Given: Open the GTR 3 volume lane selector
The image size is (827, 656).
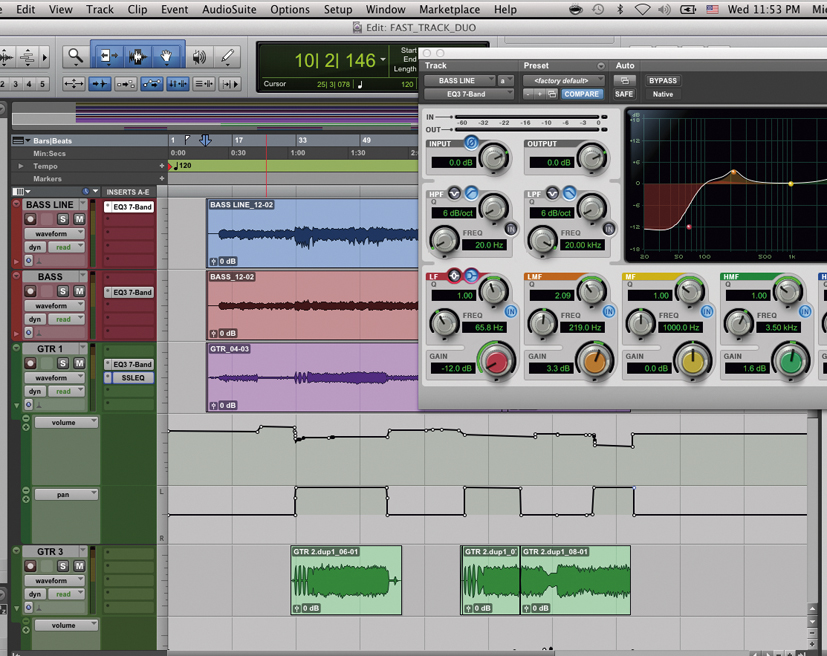Looking at the screenshot, I should (66, 625).
